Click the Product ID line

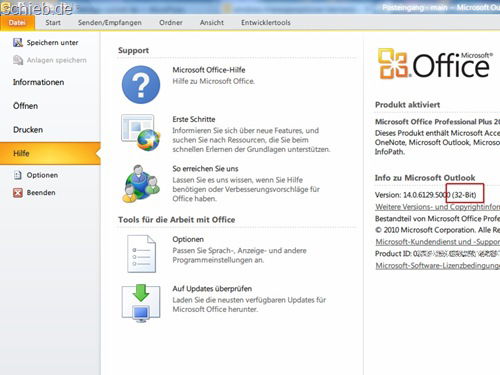pos(437,254)
